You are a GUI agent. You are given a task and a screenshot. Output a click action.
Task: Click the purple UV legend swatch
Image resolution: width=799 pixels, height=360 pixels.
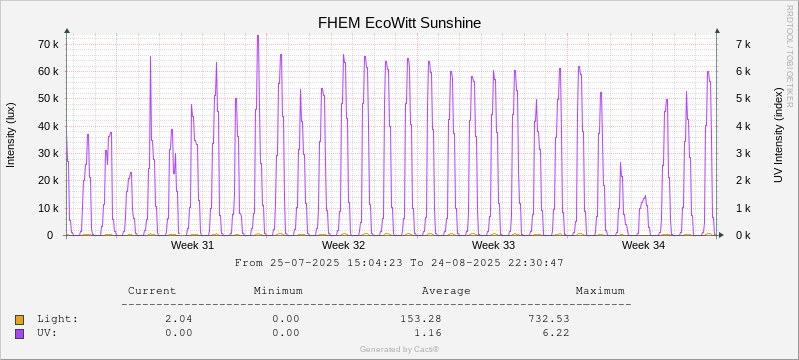point(19,334)
